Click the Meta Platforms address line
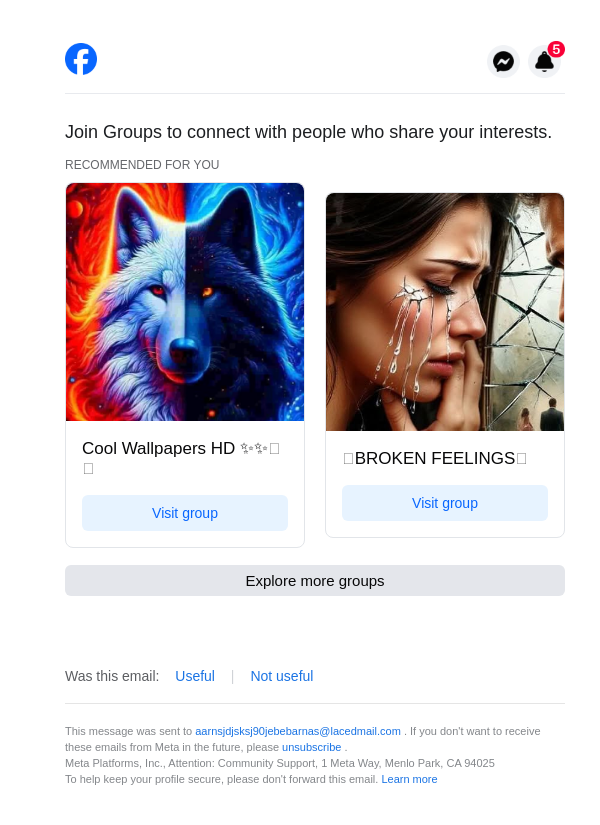Screen dimensions: 600x825 (x=280, y=763)
